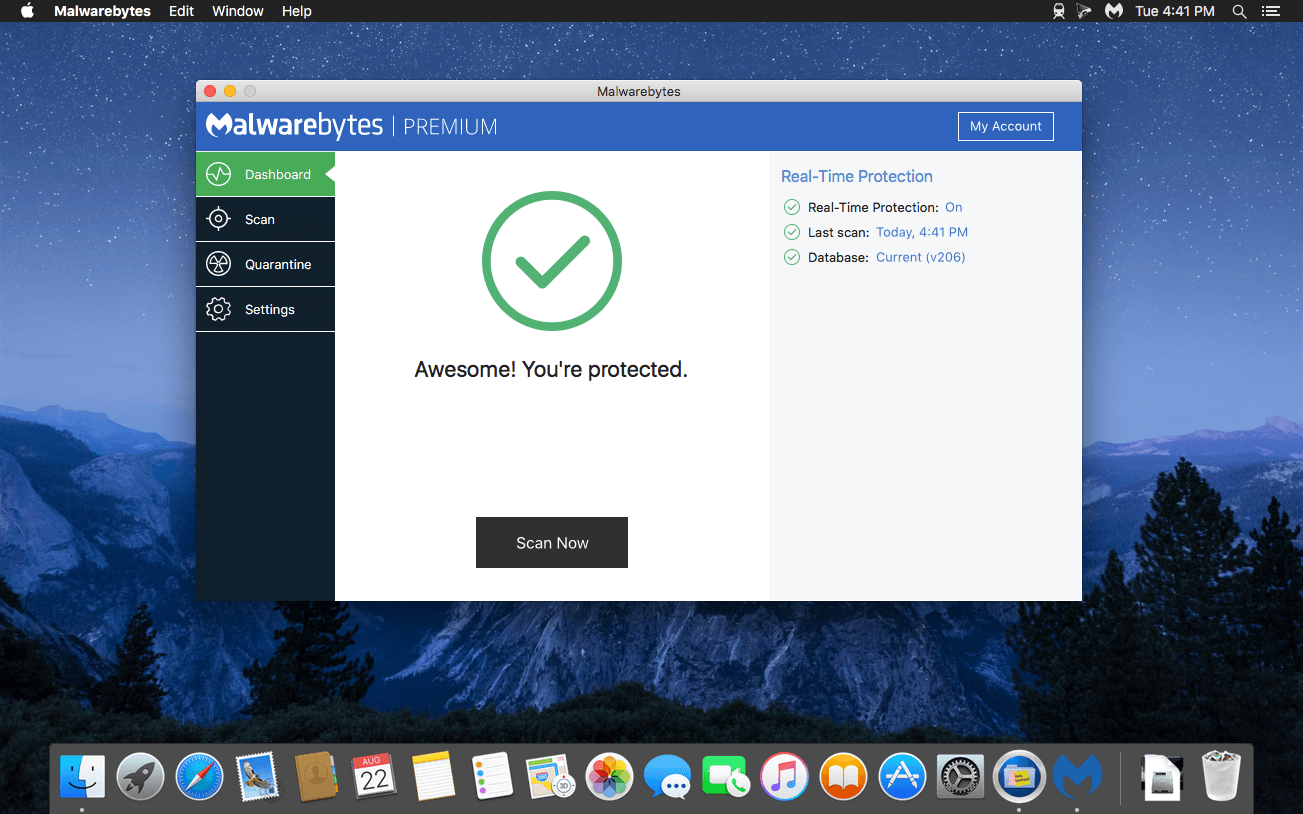This screenshot has height=814, width=1303.
Task: Click the Malwarebytes icon in the Dock
Action: (1078, 776)
